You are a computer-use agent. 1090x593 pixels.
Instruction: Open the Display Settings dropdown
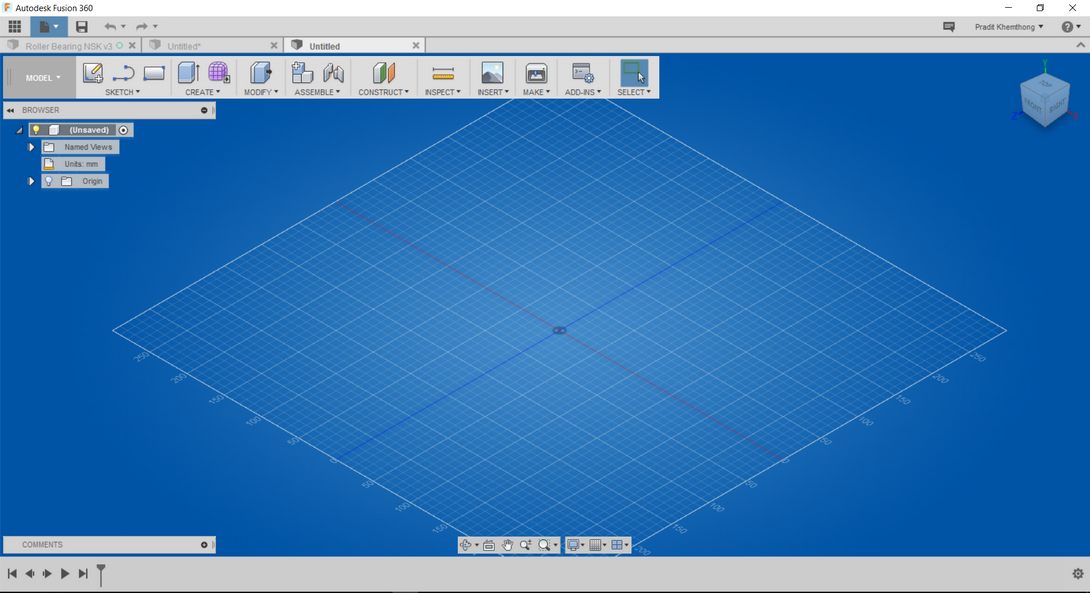(575, 545)
